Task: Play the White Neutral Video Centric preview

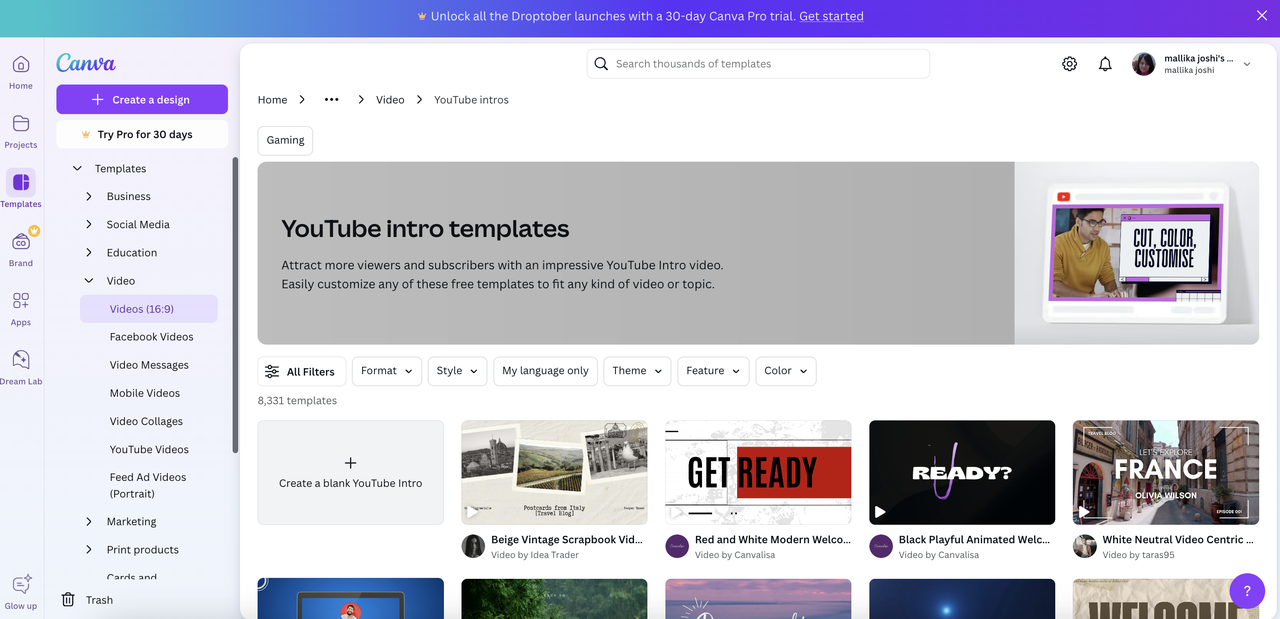Action: pos(1084,512)
